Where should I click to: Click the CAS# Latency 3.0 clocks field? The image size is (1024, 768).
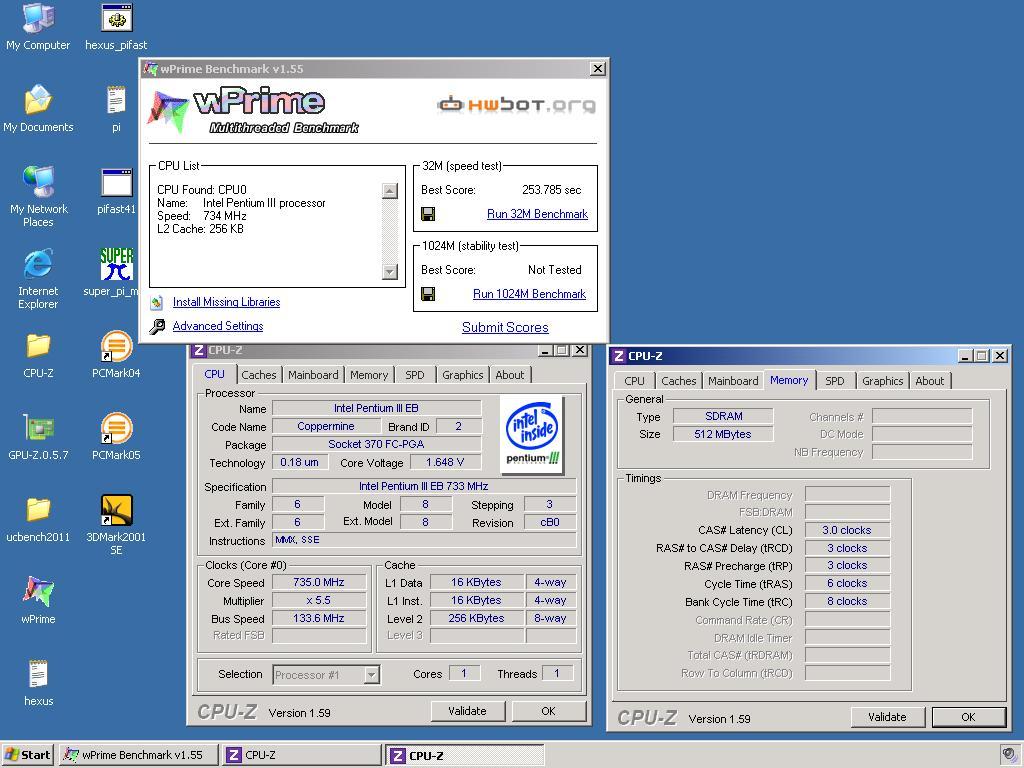point(847,530)
